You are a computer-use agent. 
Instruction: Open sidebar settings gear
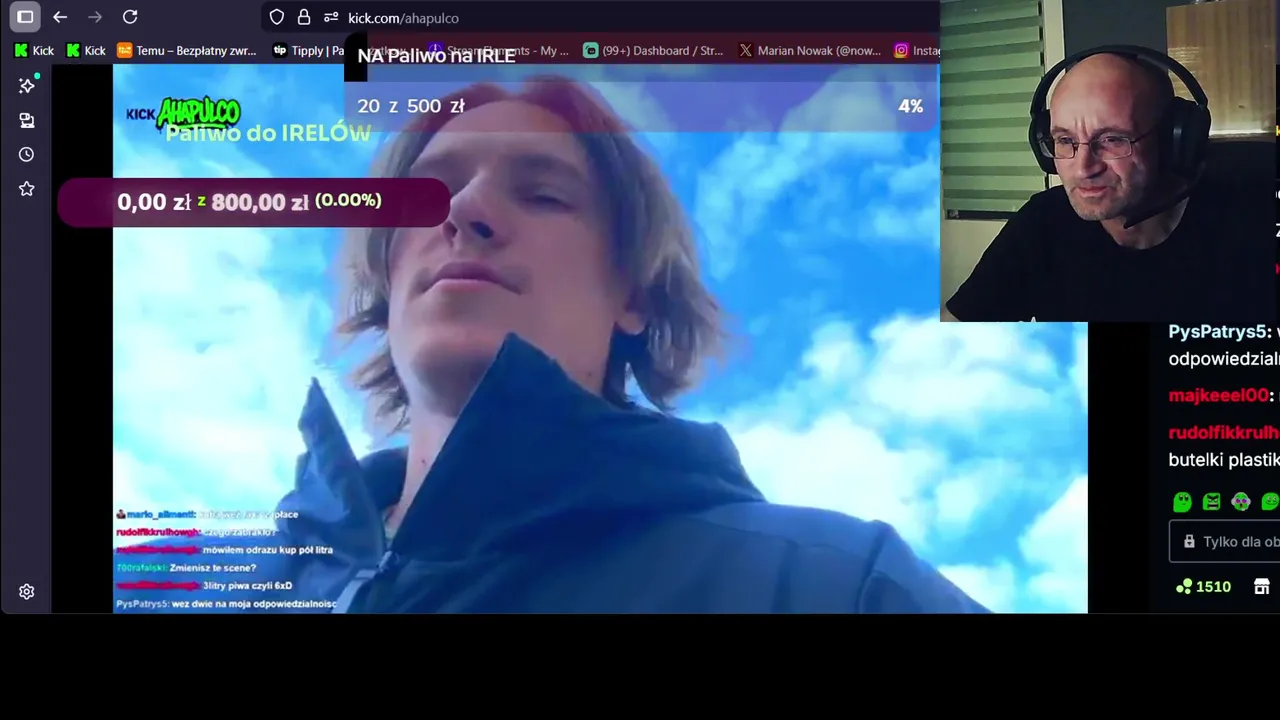(x=27, y=592)
